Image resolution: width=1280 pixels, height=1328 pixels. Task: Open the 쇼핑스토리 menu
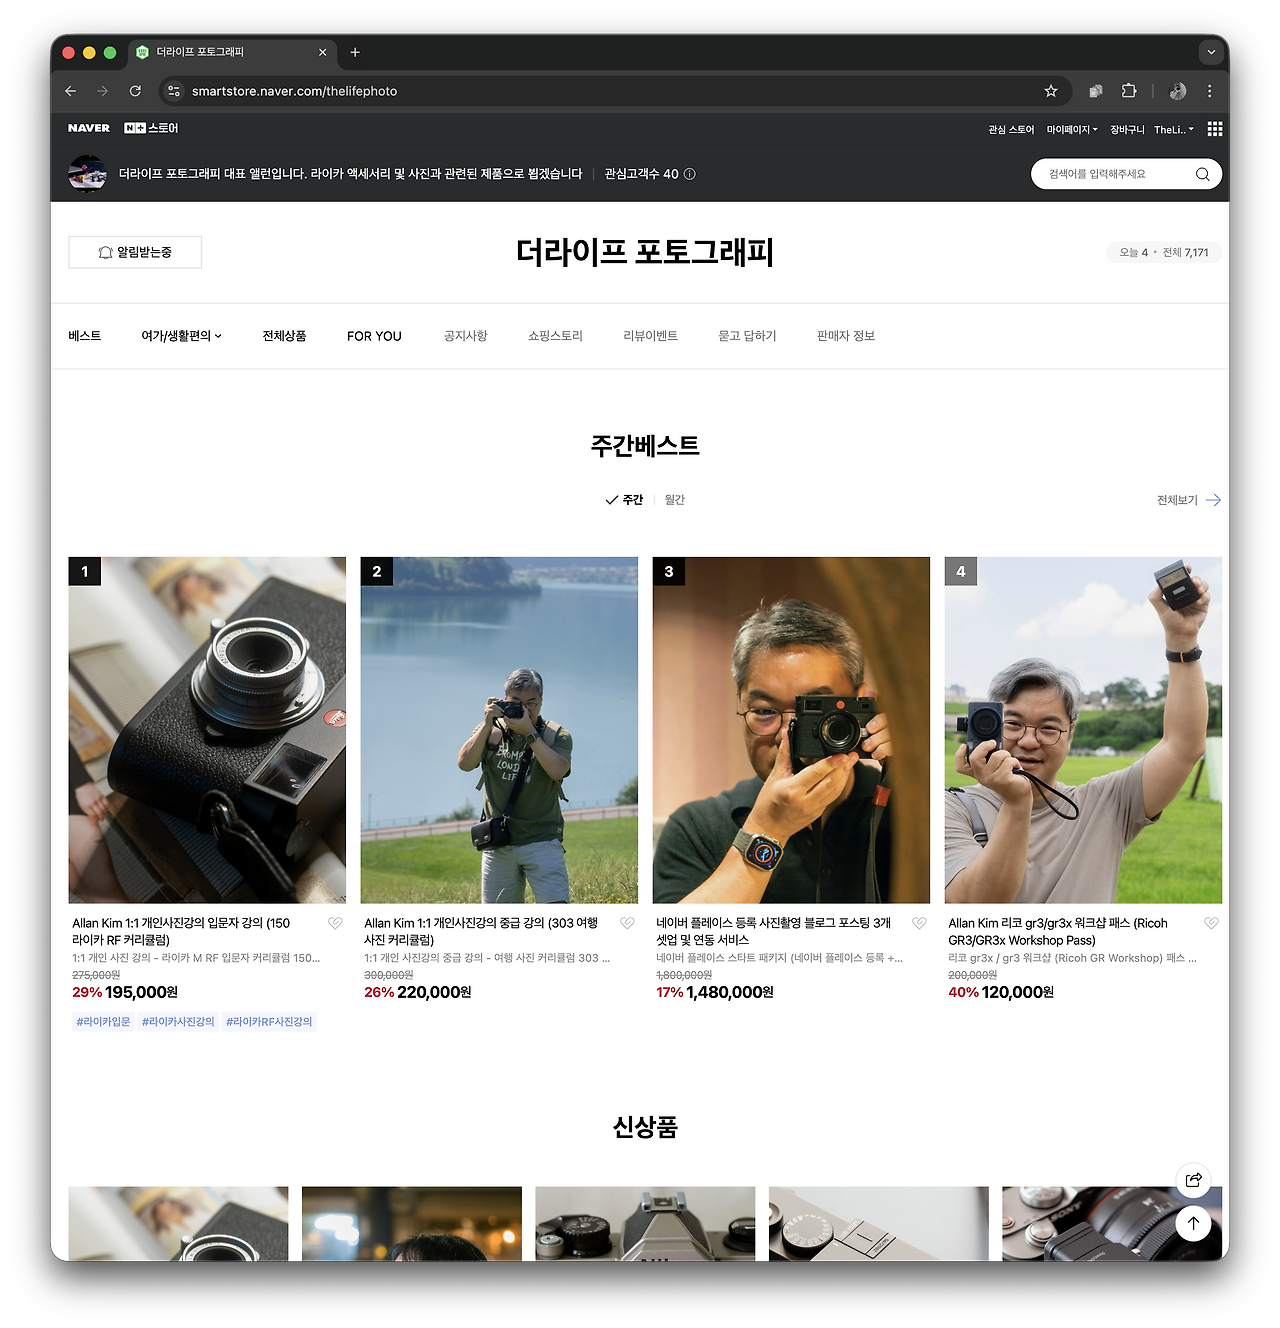[555, 336]
